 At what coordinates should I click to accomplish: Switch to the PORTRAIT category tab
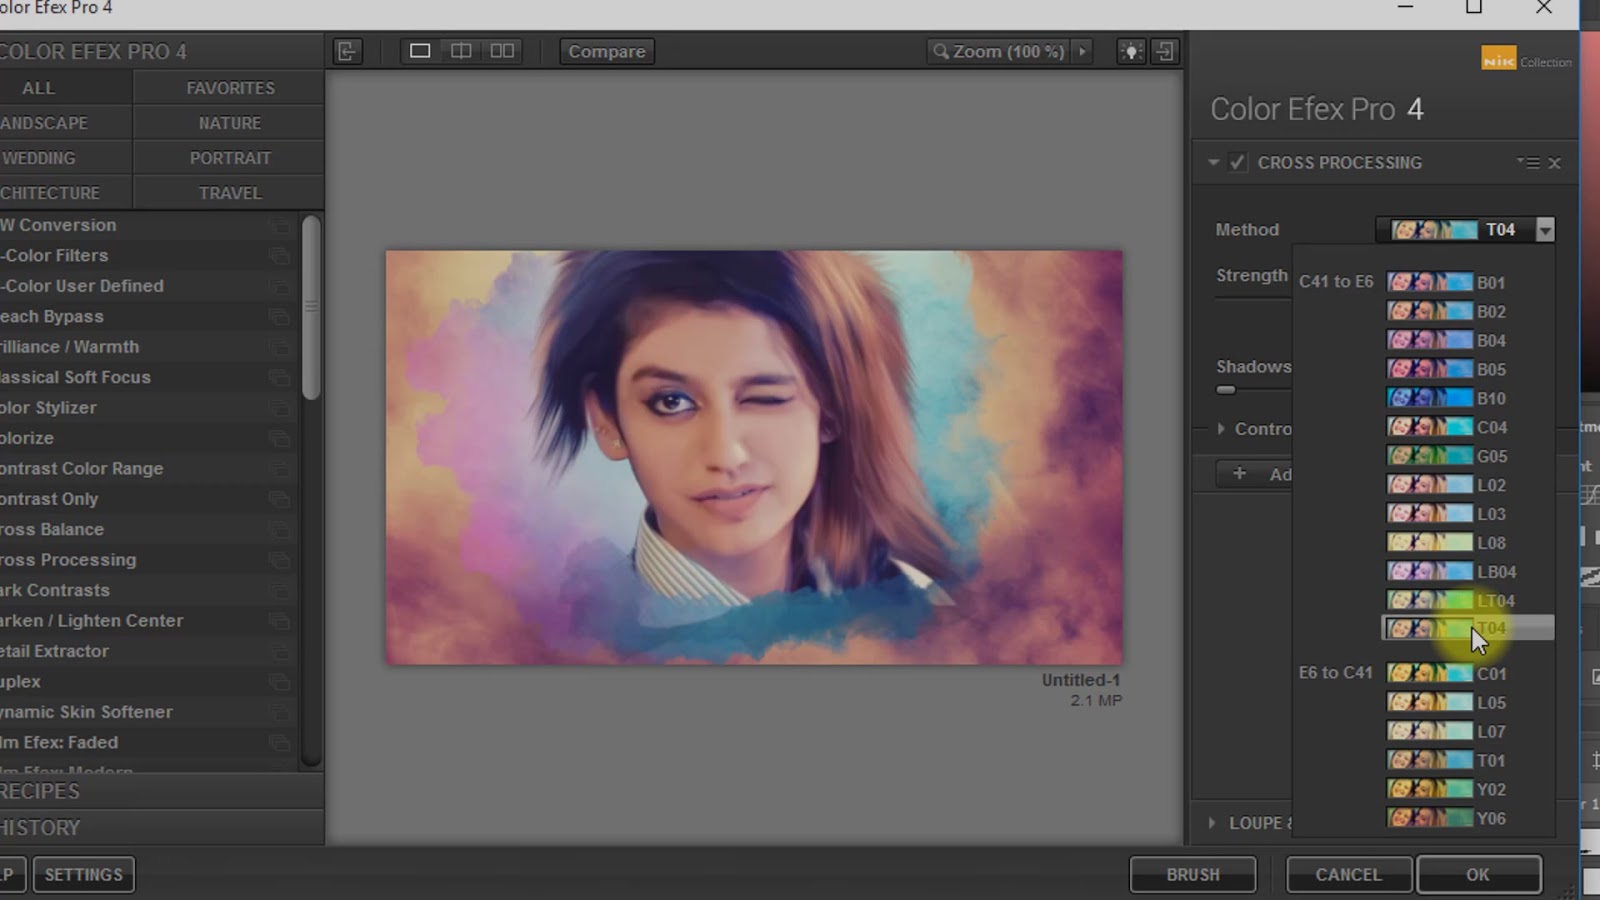pos(229,157)
